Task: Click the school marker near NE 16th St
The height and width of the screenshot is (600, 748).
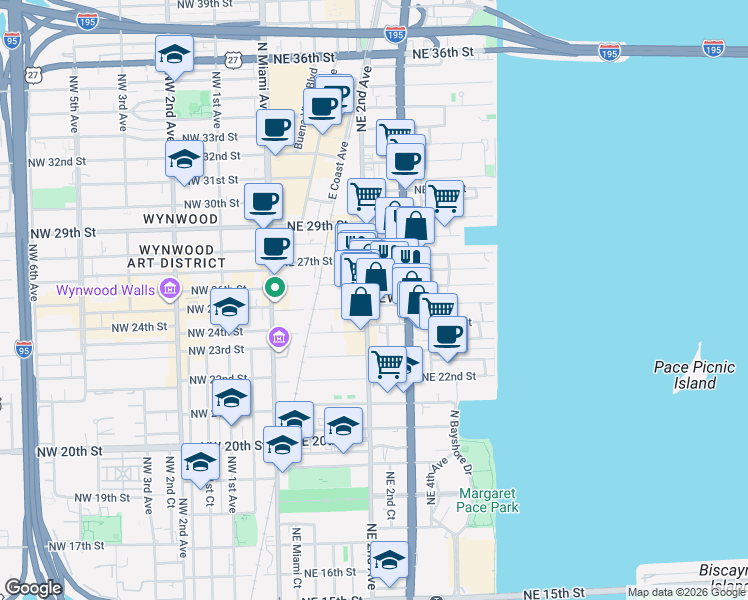Action: point(389,563)
